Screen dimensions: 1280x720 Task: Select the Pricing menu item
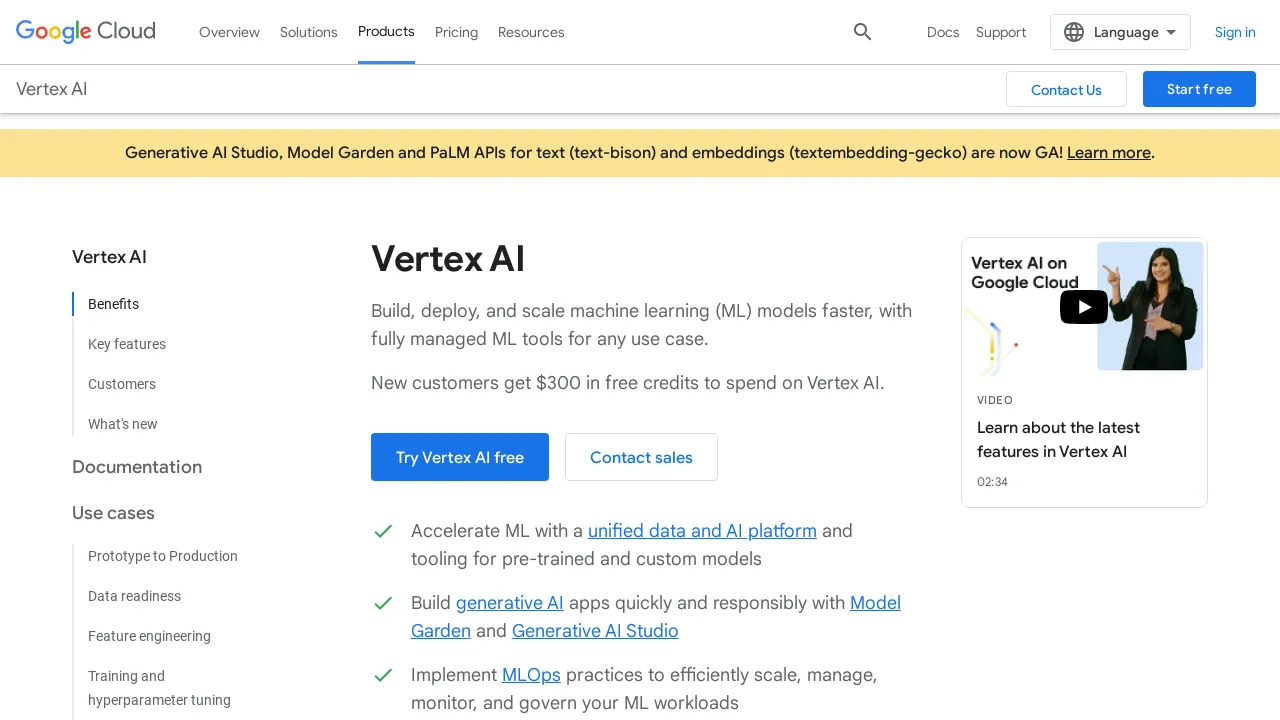(x=456, y=32)
